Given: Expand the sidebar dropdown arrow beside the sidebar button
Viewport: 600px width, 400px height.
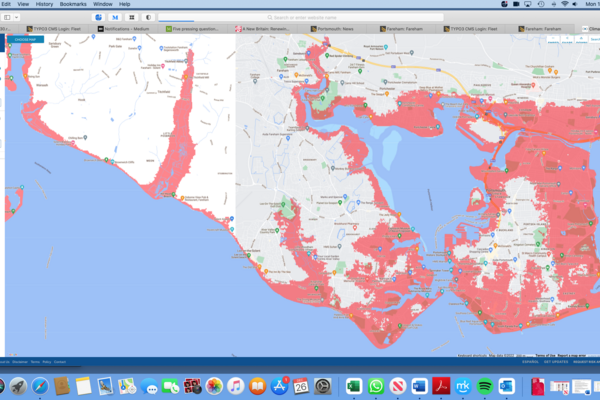Looking at the screenshot, I should (16, 17).
